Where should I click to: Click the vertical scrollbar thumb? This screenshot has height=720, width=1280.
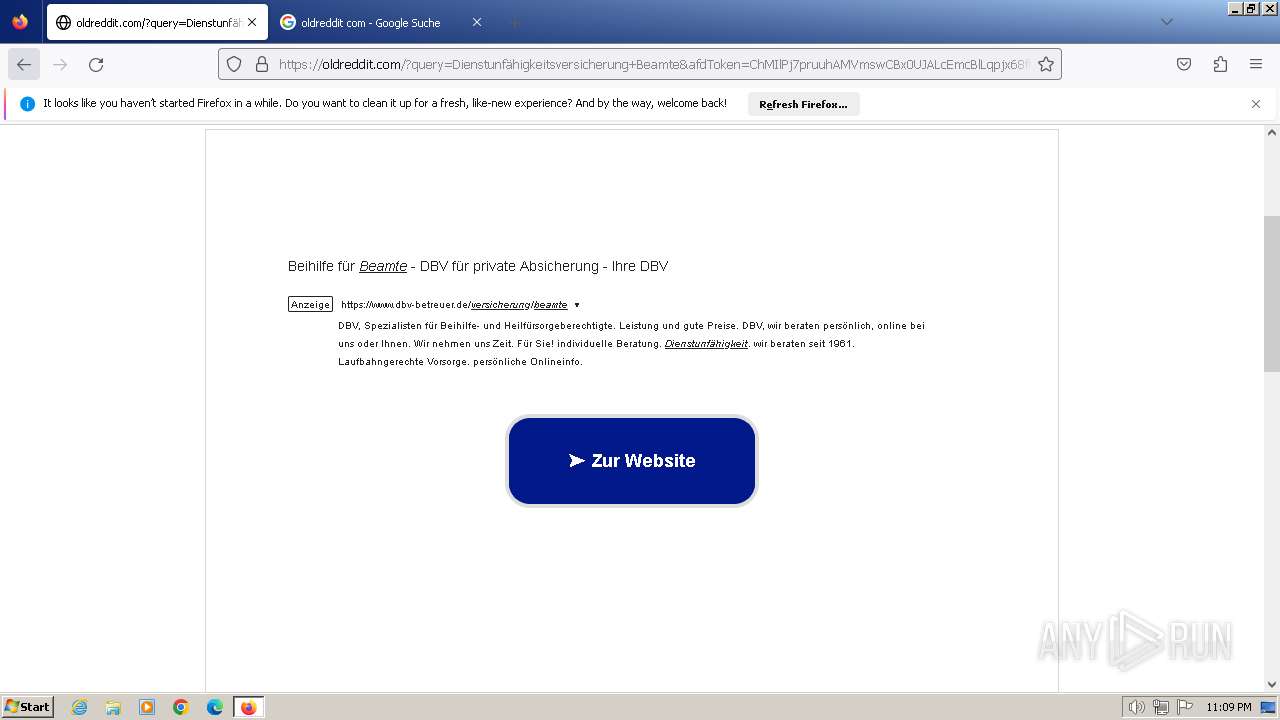pyautogui.click(x=1272, y=293)
